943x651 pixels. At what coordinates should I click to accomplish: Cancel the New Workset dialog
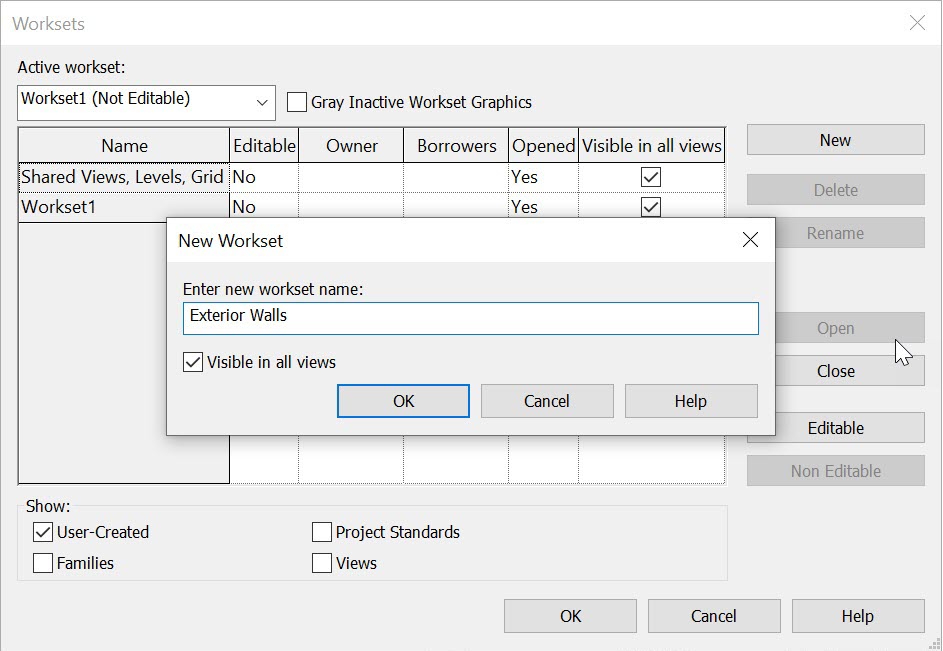click(547, 401)
